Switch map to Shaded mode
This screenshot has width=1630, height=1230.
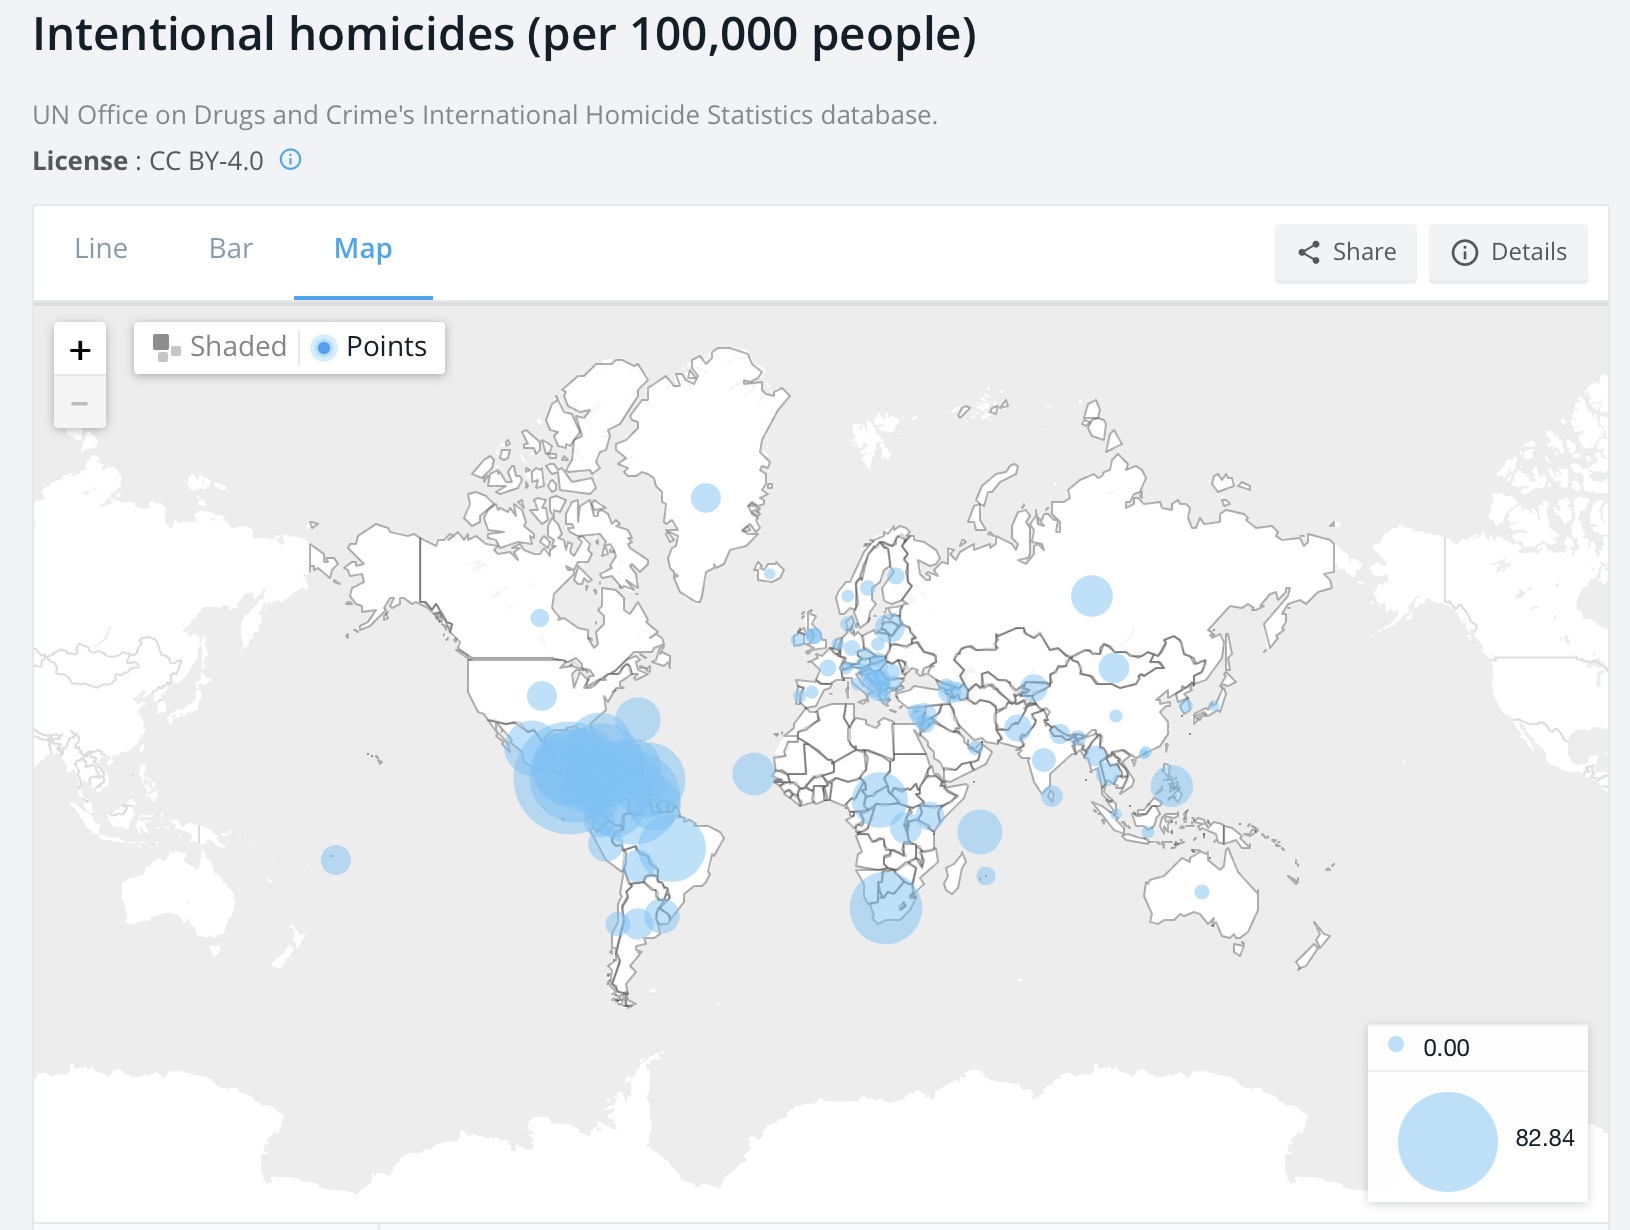(x=219, y=347)
